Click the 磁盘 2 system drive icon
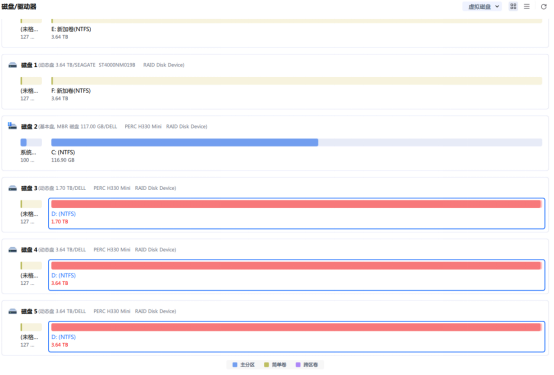The image size is (554, 375). [12, 126]
